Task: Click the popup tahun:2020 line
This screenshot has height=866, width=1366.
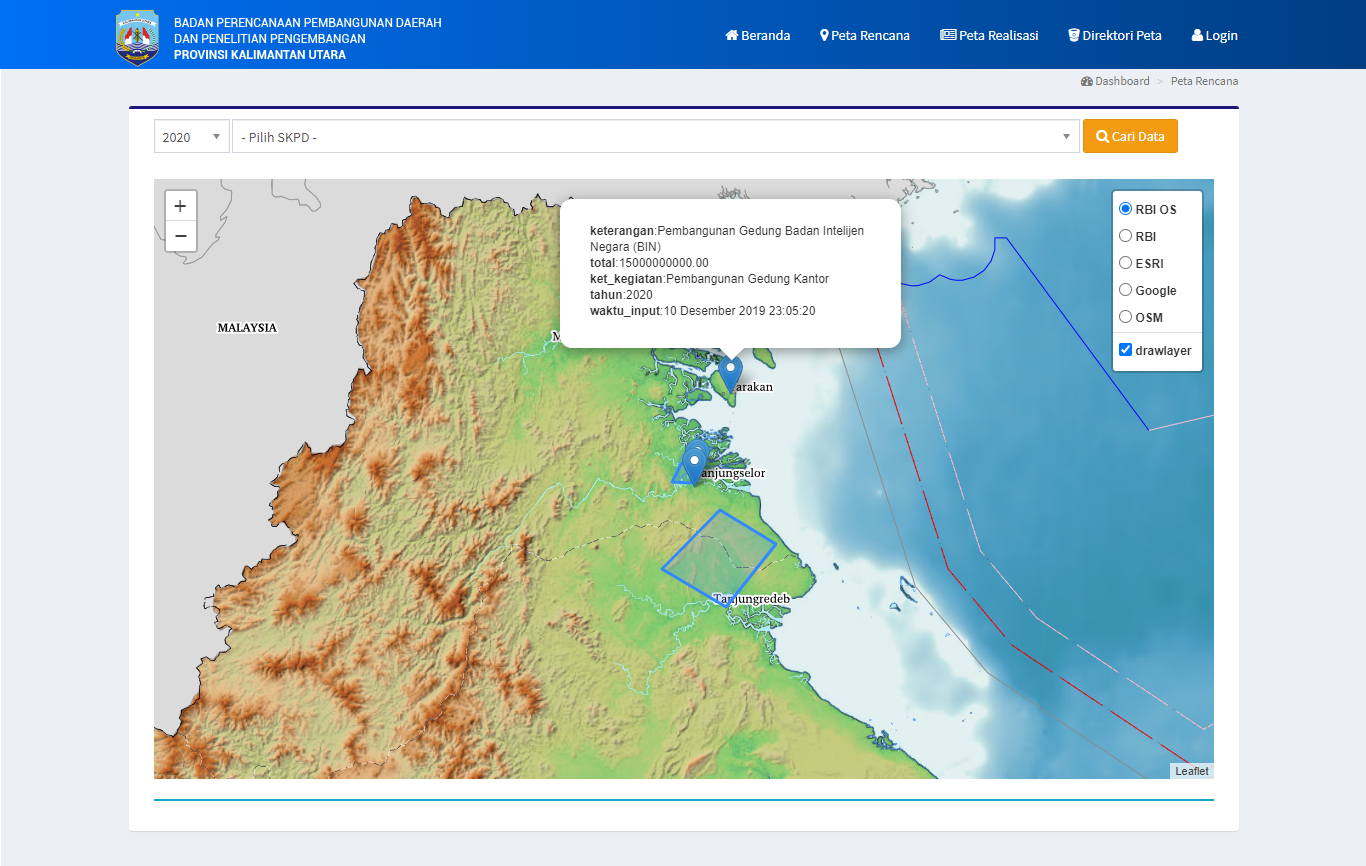Action: (x=621, y=295)
